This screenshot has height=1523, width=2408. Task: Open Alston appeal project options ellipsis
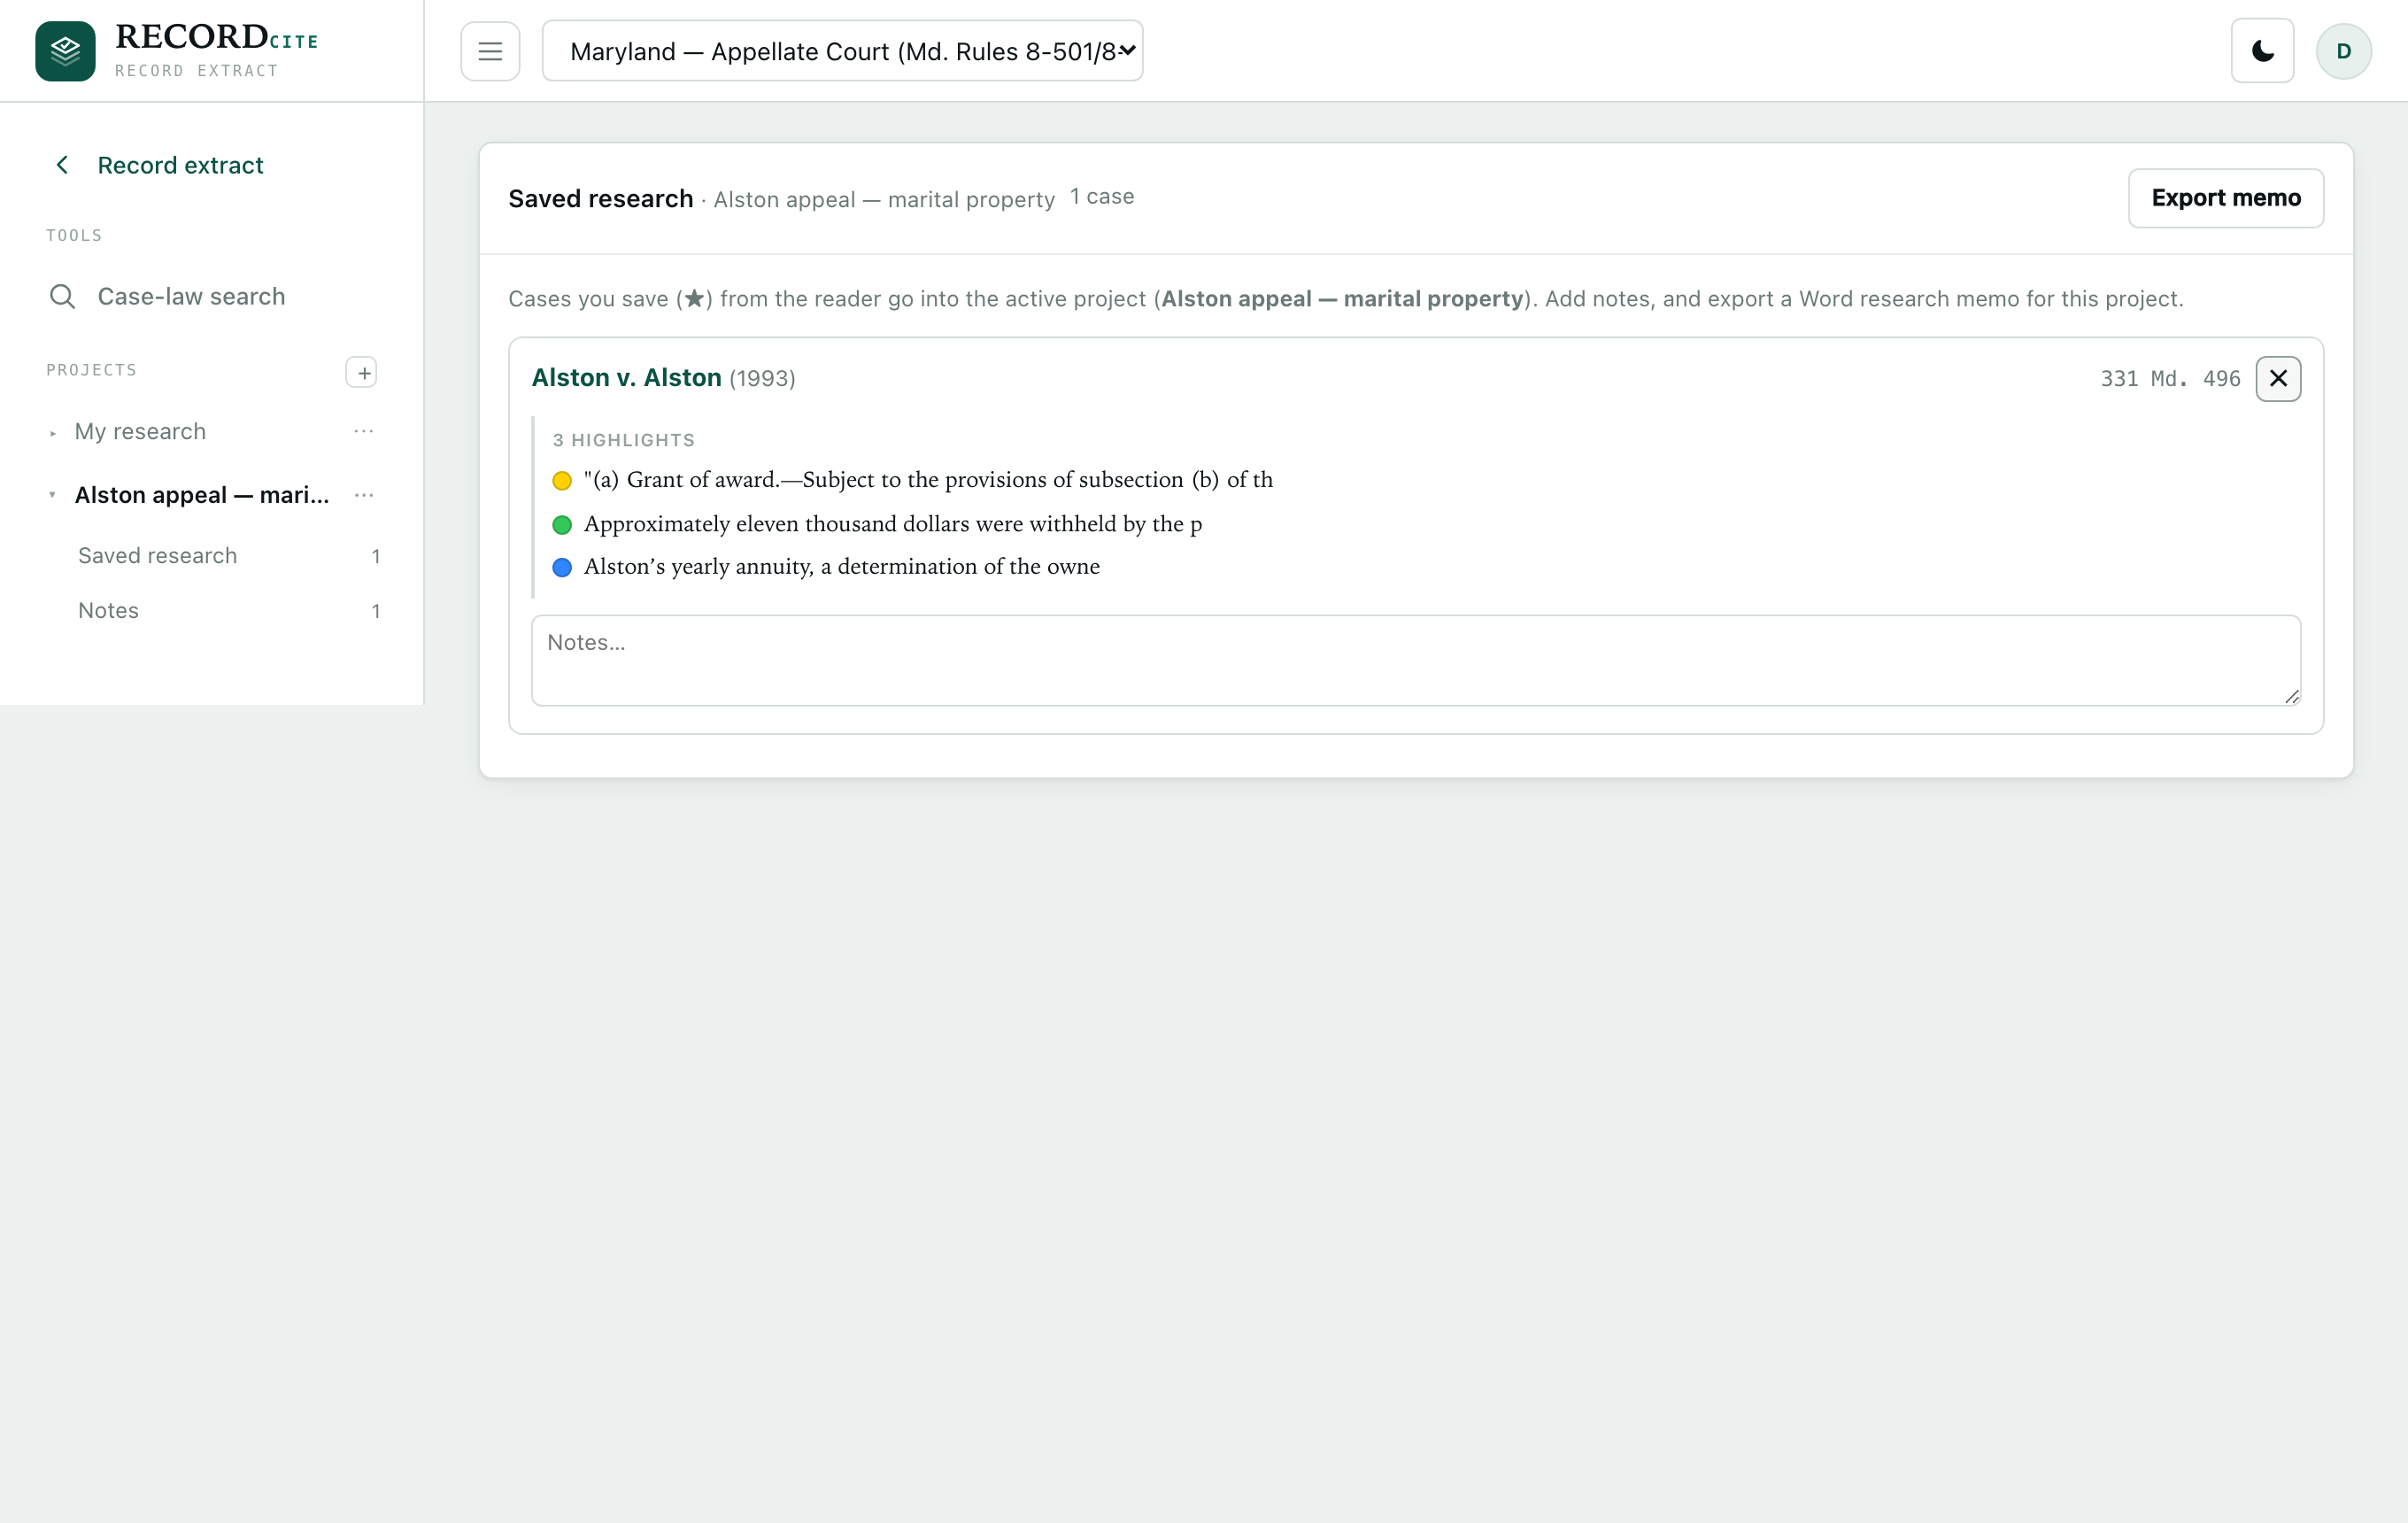coord(364,495)
